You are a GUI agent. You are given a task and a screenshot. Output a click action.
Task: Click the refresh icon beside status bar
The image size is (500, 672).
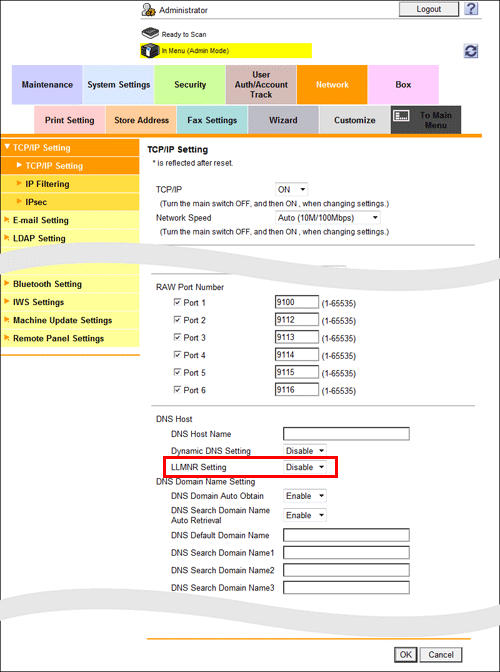[471, 51]
